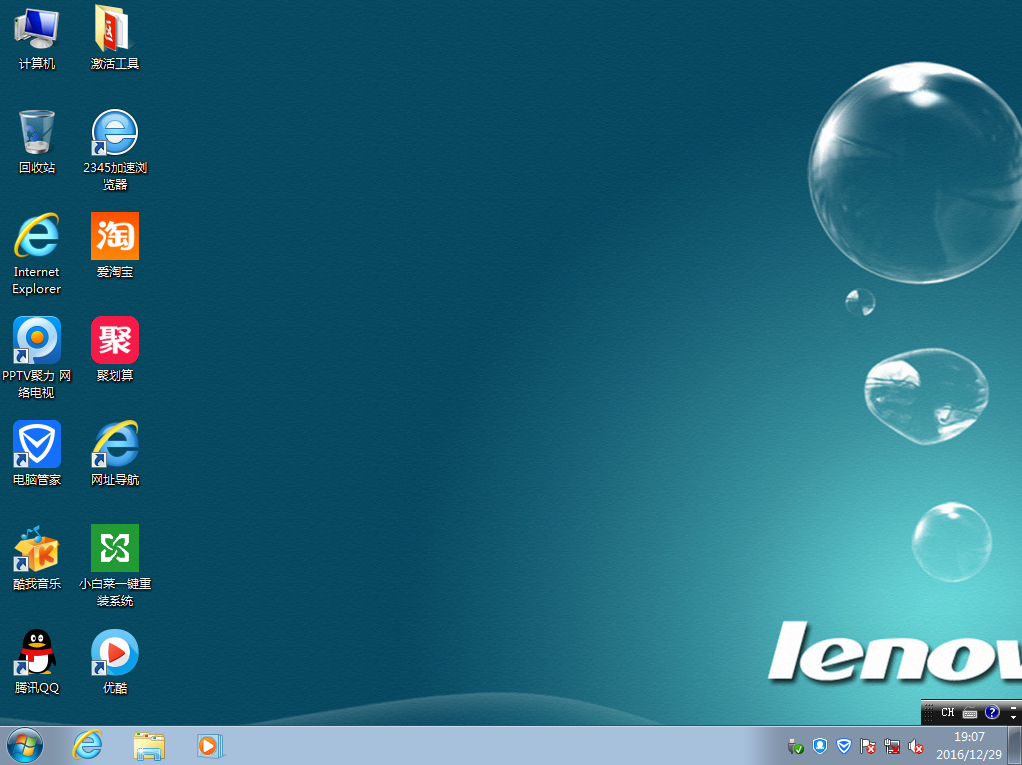This screenshot has width=1022, height=765.
Task: Select the 优酷 video shortcut
Action: click(x=115, y=661)
